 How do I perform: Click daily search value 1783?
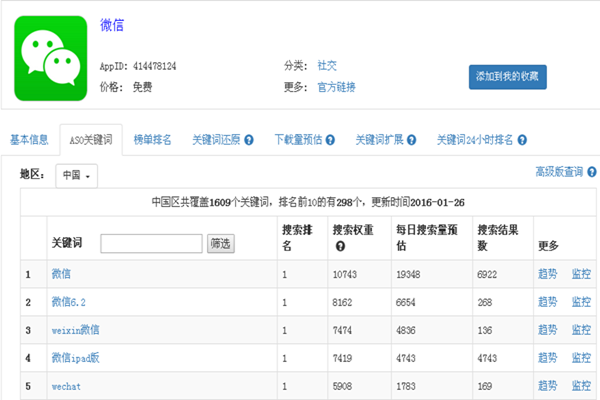pyautogui.click(x=406, y=386)
